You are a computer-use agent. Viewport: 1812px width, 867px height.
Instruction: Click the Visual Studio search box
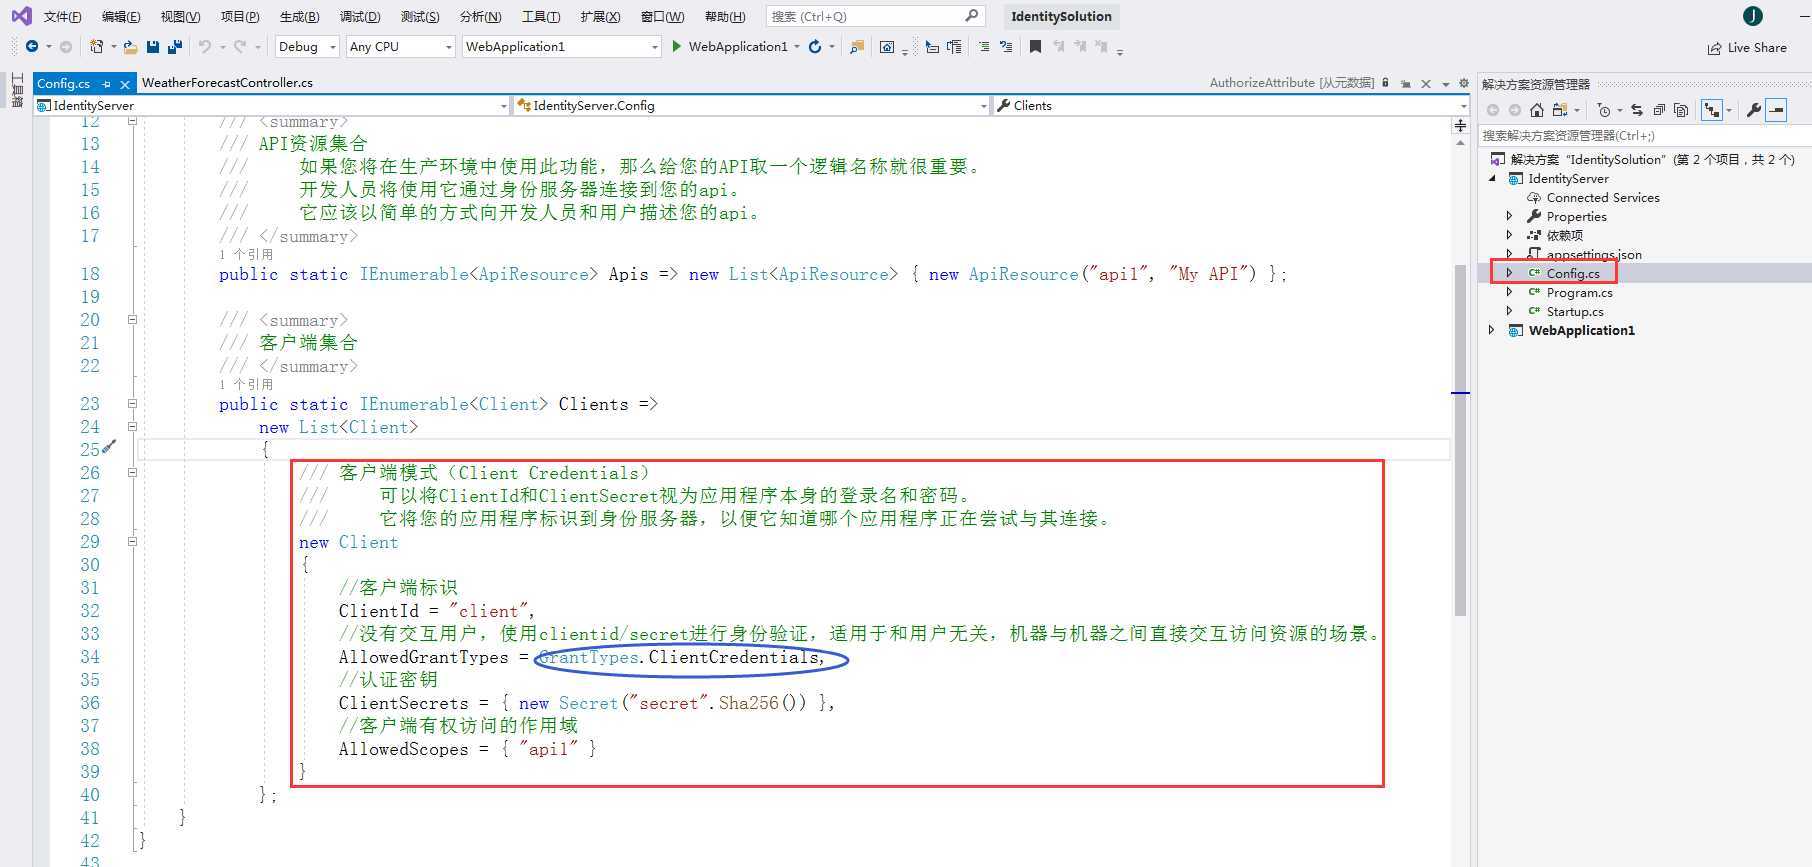875,16
